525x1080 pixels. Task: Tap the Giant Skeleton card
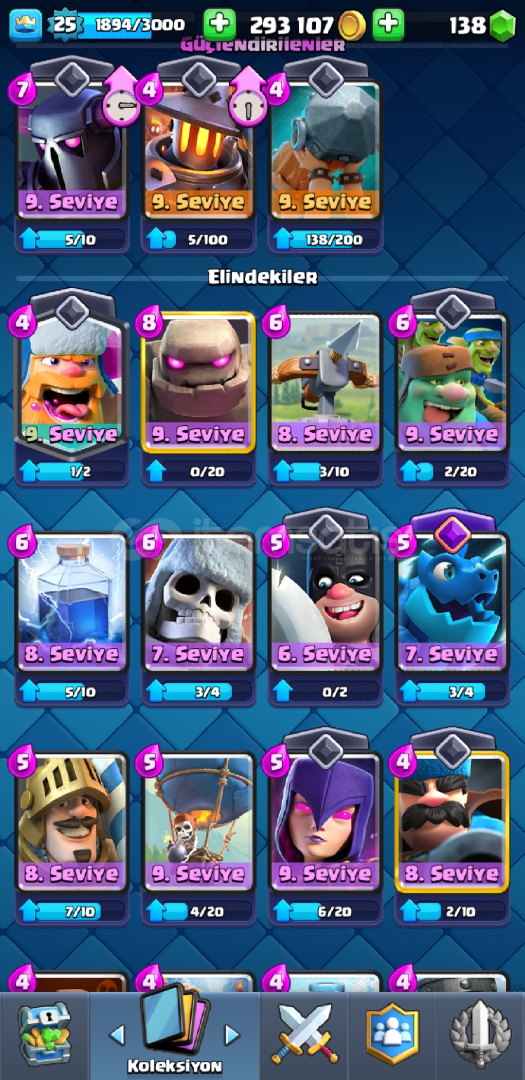198,599
